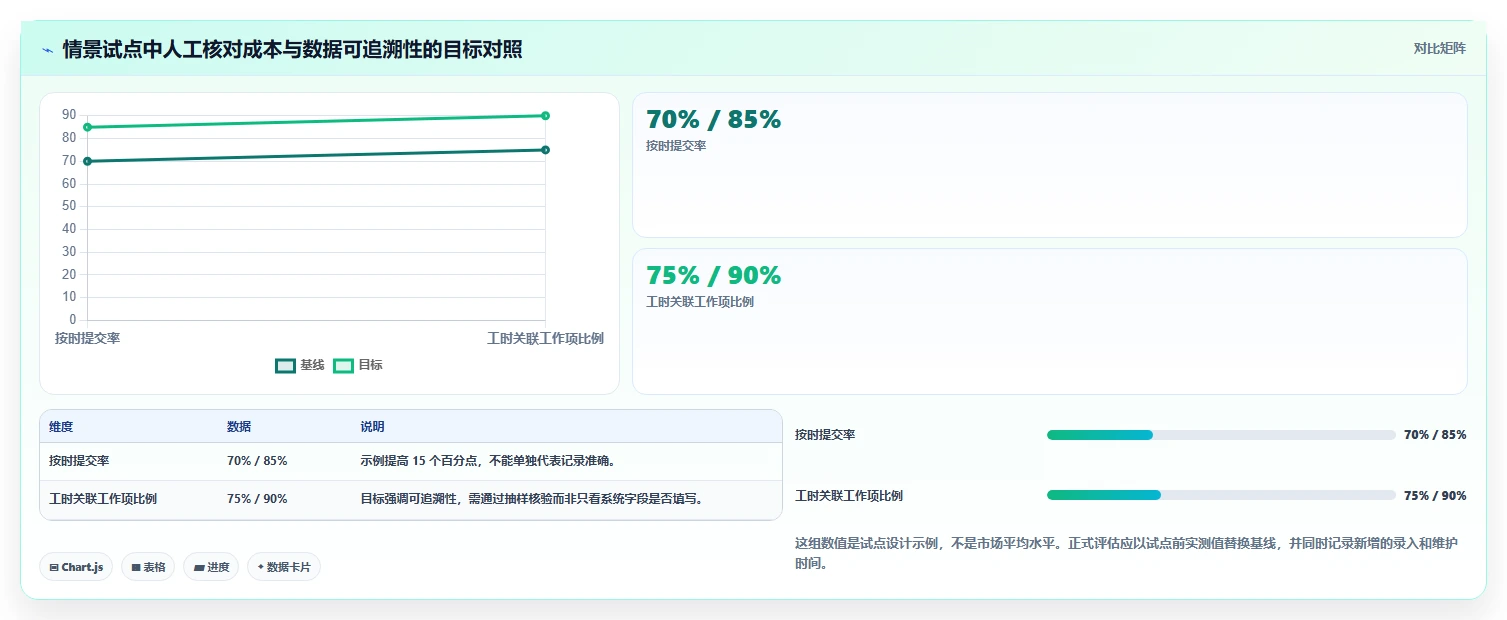Viewport: 1507px width, 620px height.
Task: Click the panel title 情景试点中人工核对成本
Action: pyautogui.click(x=292, y=50)
